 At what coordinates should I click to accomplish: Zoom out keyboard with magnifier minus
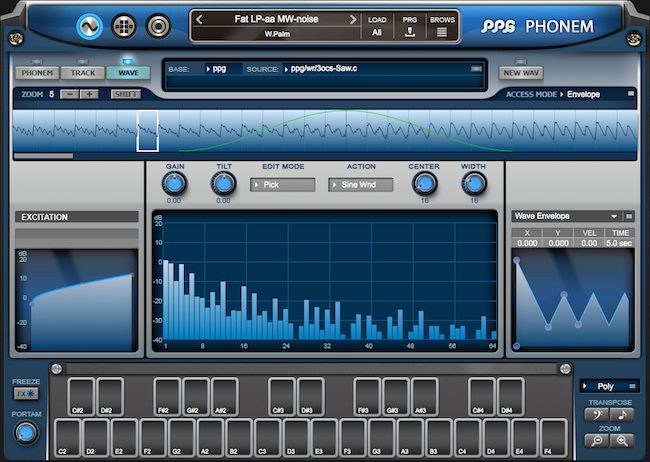(597, 441)
